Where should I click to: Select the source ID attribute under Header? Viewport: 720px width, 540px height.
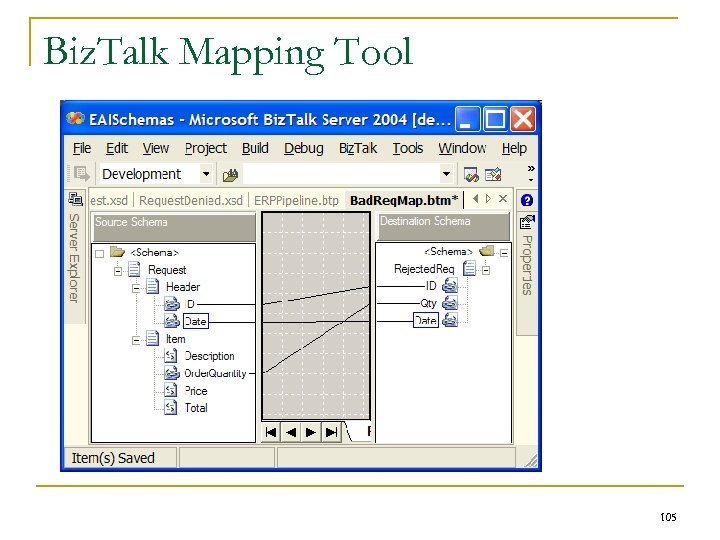click(x=190, y=304)
